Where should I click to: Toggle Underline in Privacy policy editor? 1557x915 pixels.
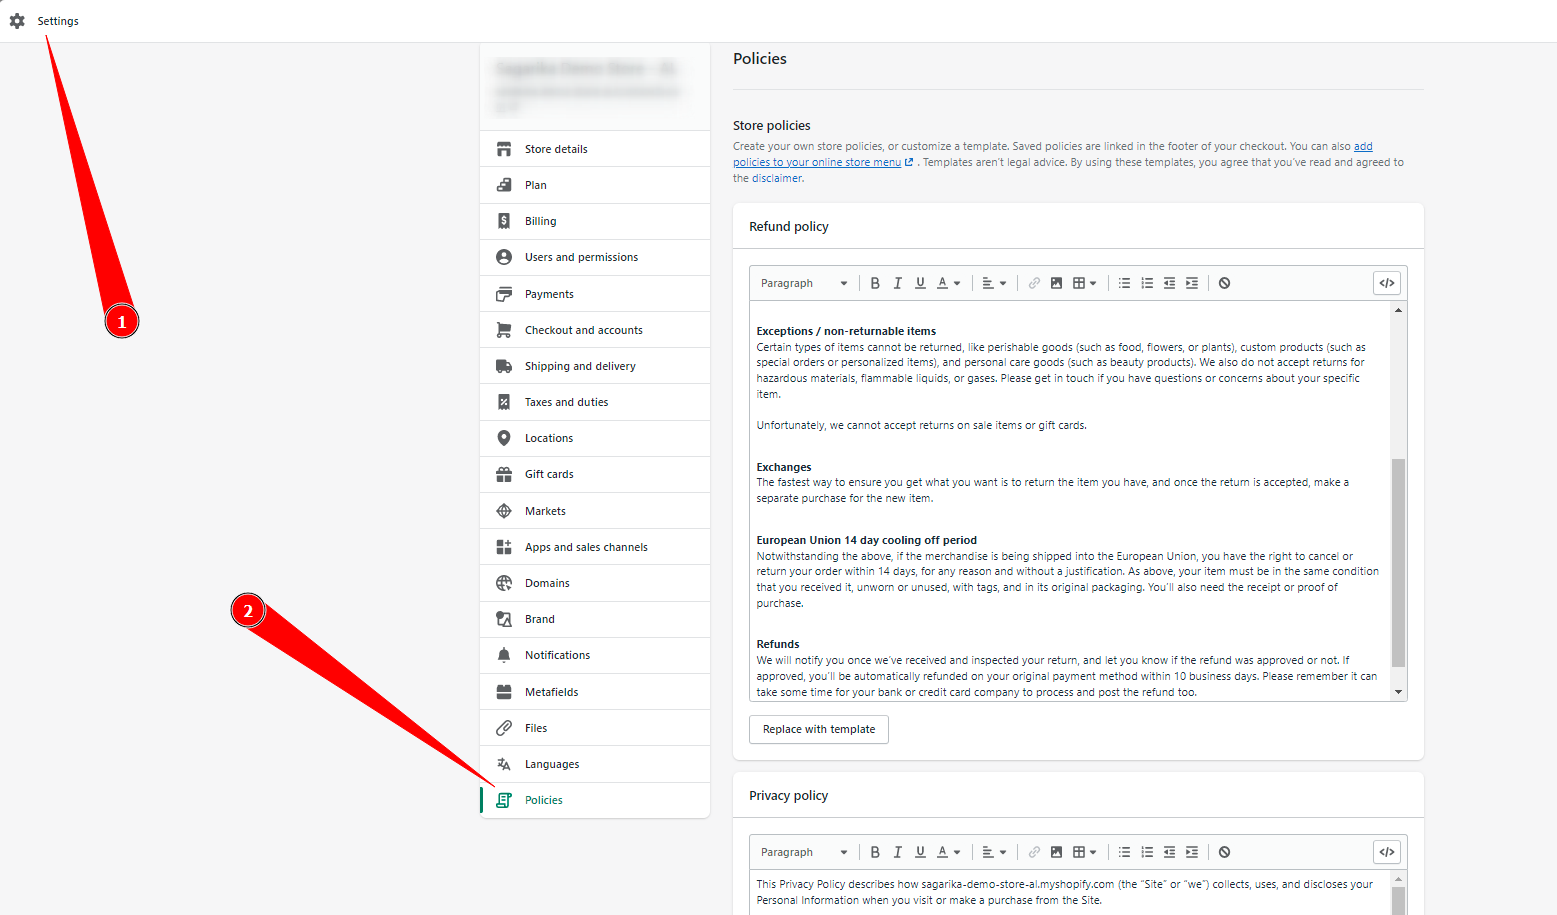920,852
